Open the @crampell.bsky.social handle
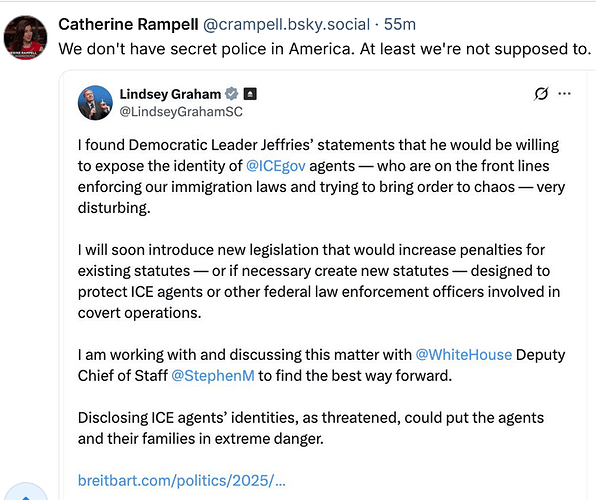This screenshot has width=596, height=500. coord(286,24)
